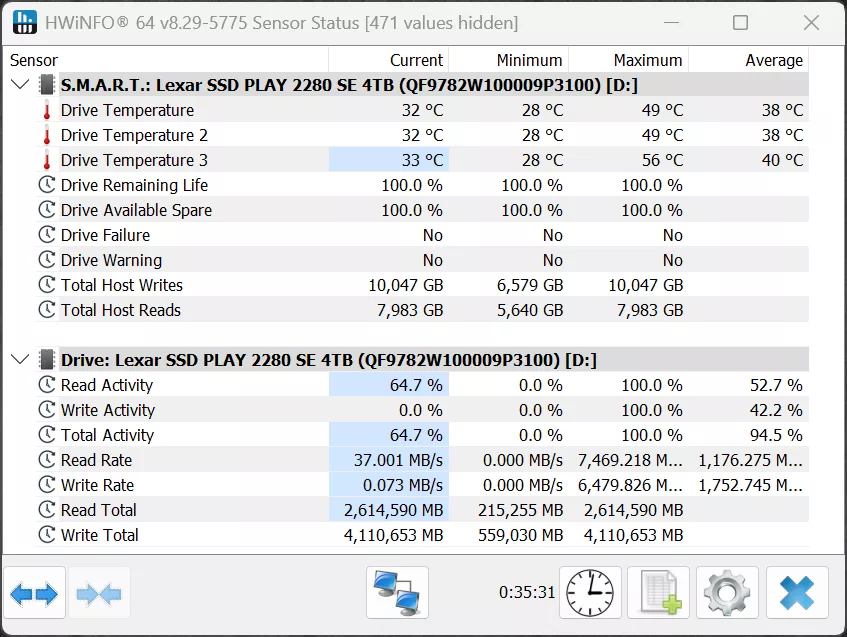Open sensor settings gear button
Image resolution: width=847 pixels, height=637 pixels.
tap(727, 593)
